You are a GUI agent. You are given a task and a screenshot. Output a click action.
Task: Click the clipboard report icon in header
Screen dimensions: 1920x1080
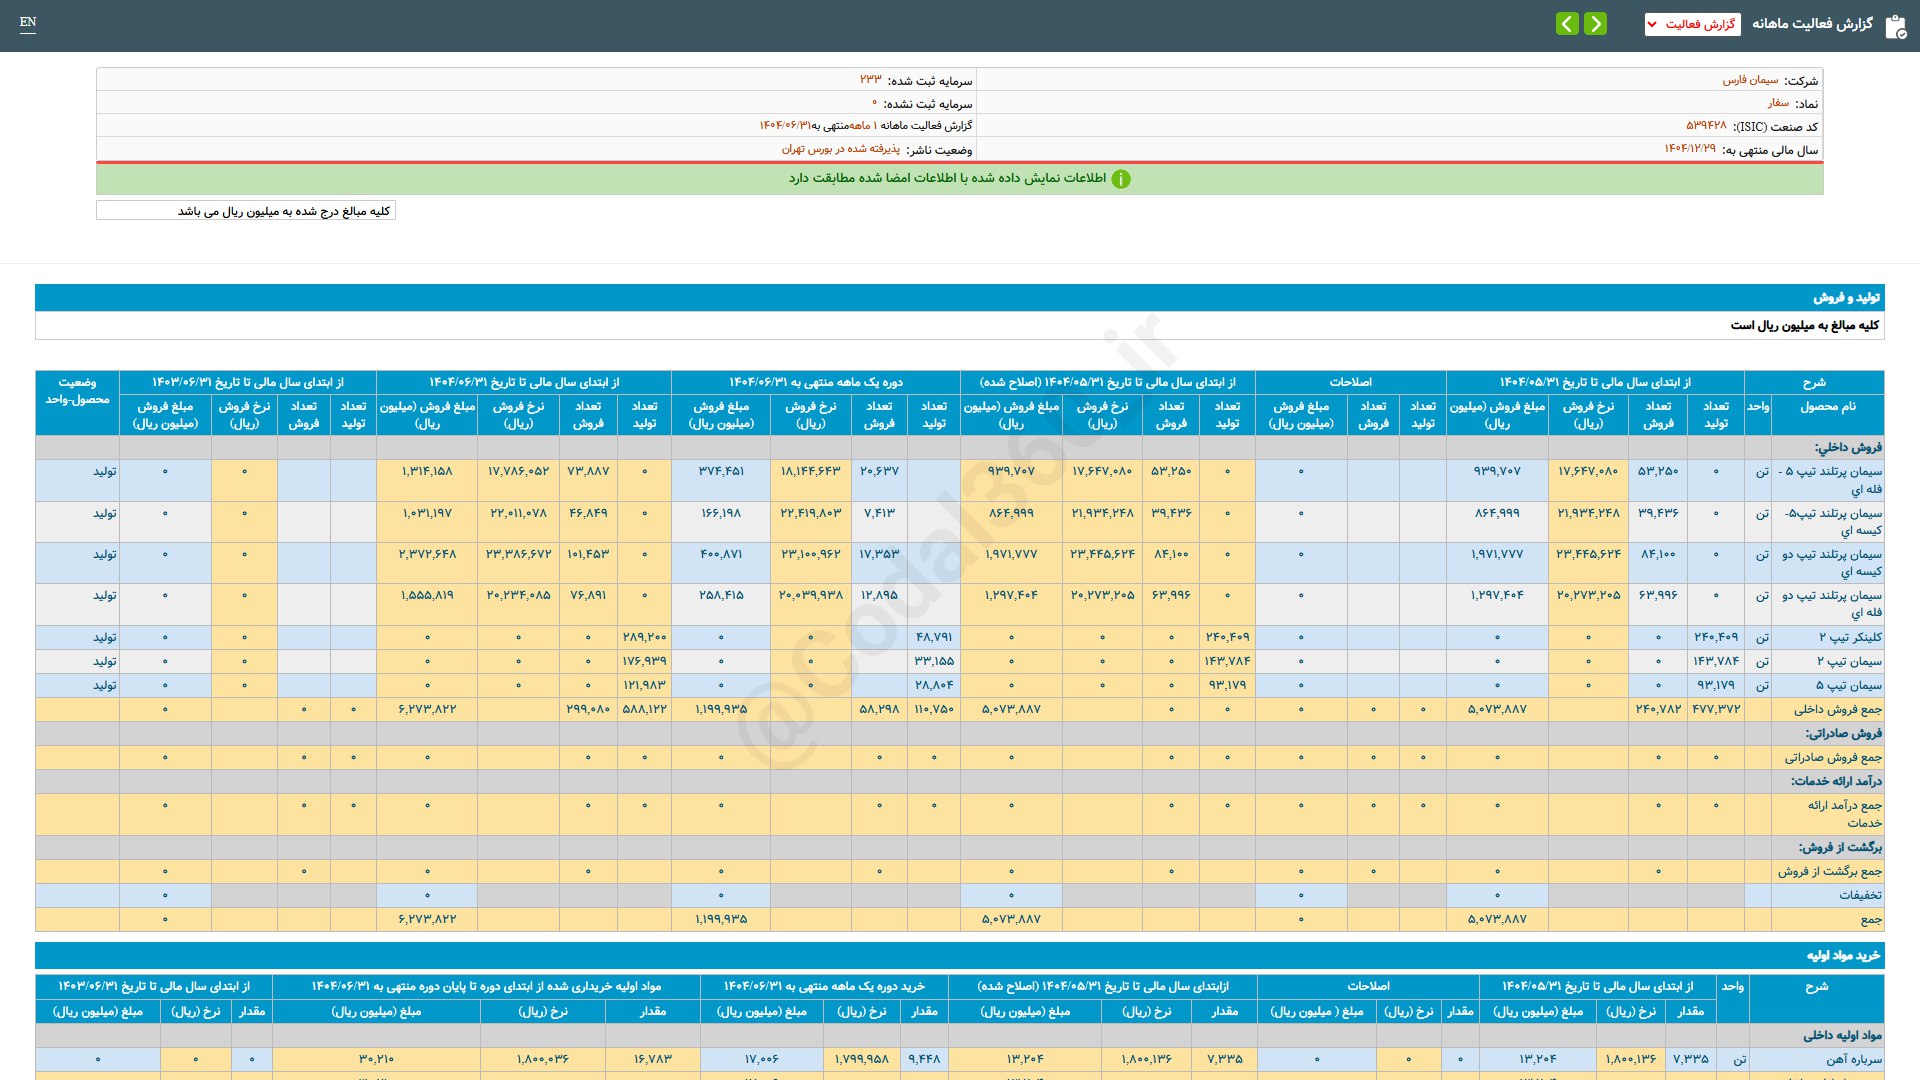coord(1895,25)
